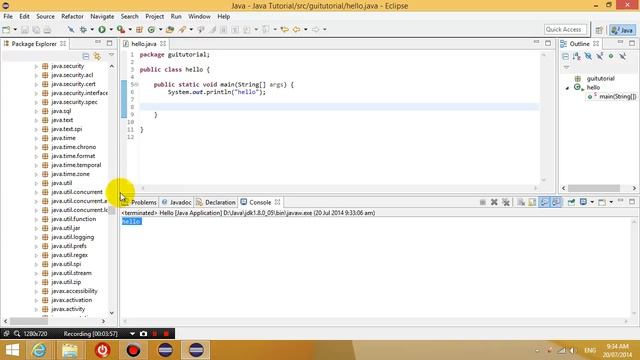The width and height of the screenshot is (640, 360).
Task: Open the Refactor menu
Action: pyautogui.click(x=72, y=16)
